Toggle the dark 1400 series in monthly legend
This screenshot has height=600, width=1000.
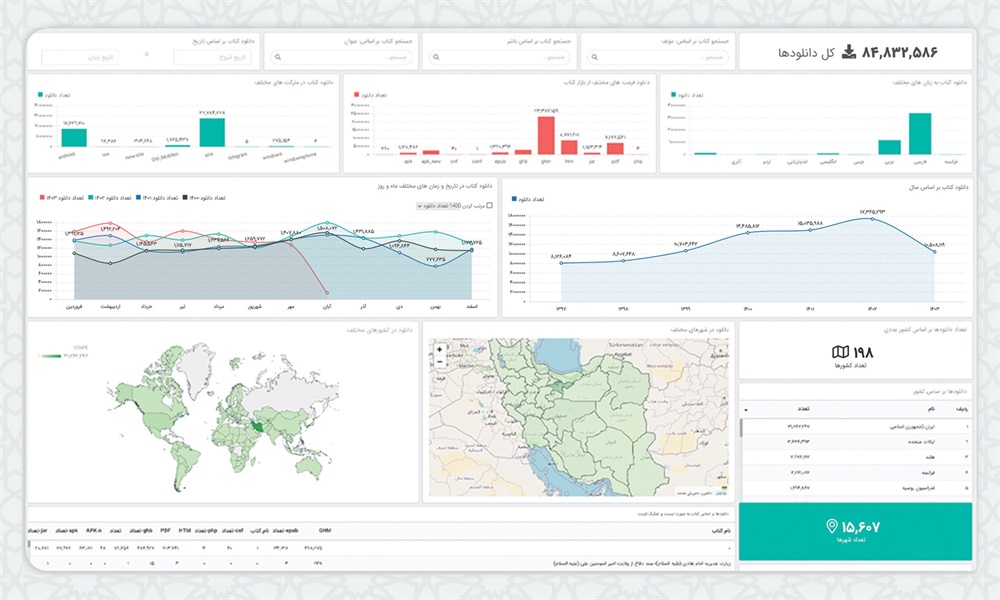[182, 198]
